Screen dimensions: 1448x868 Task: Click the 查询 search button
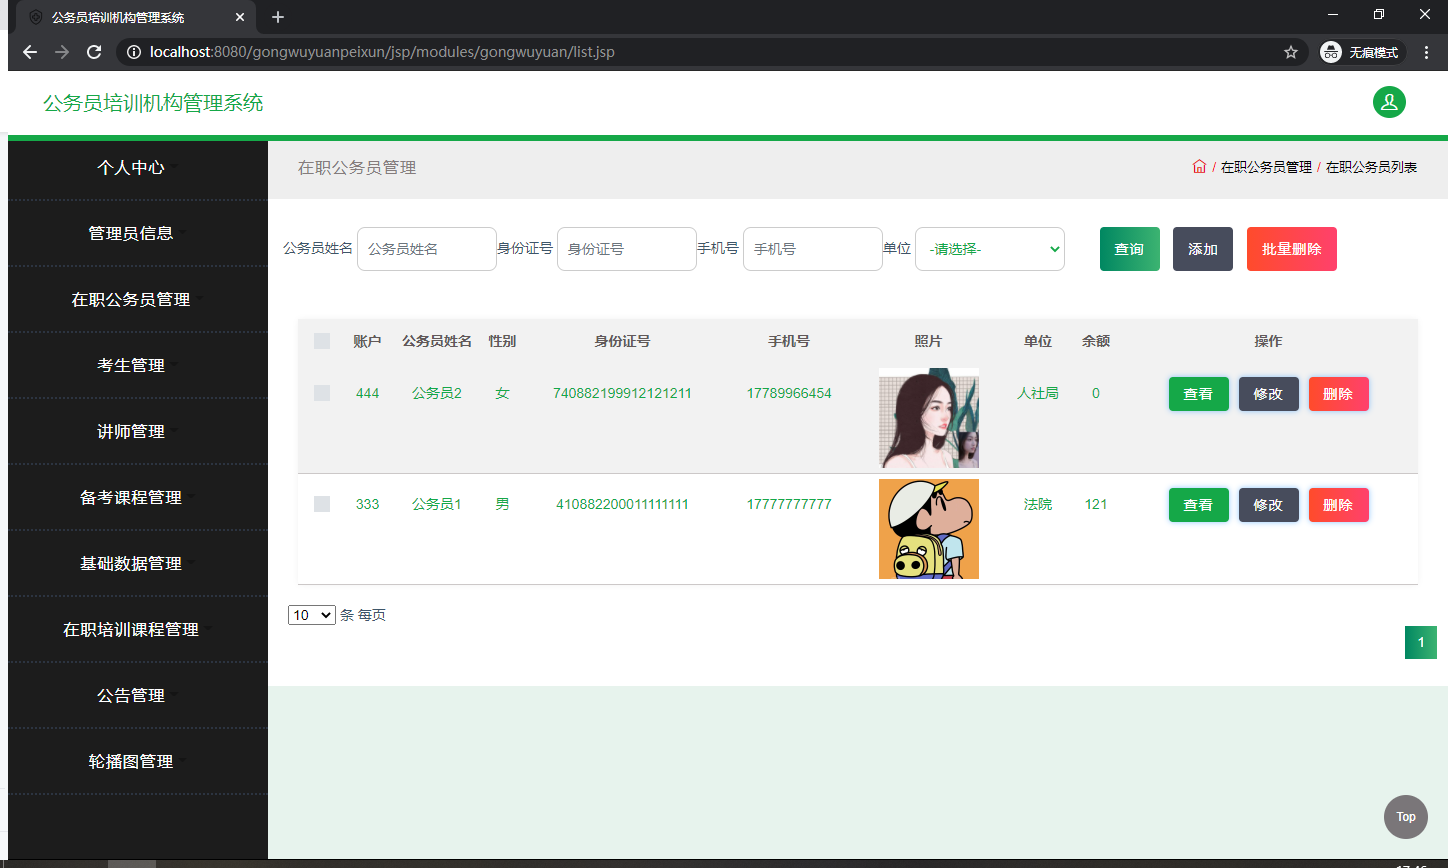tap(1130, 249)
